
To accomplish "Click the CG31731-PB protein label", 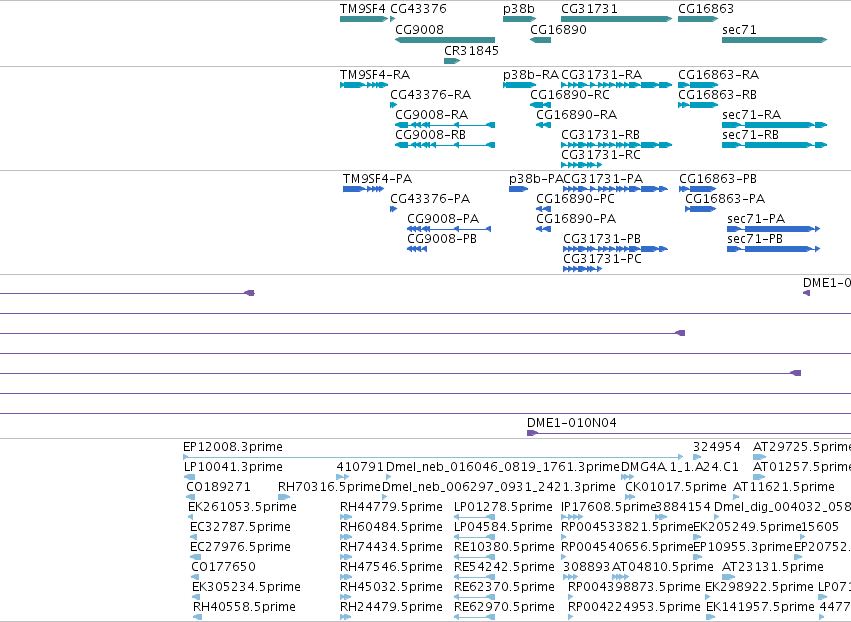I will pyautogui.click(x=602, y=239).
